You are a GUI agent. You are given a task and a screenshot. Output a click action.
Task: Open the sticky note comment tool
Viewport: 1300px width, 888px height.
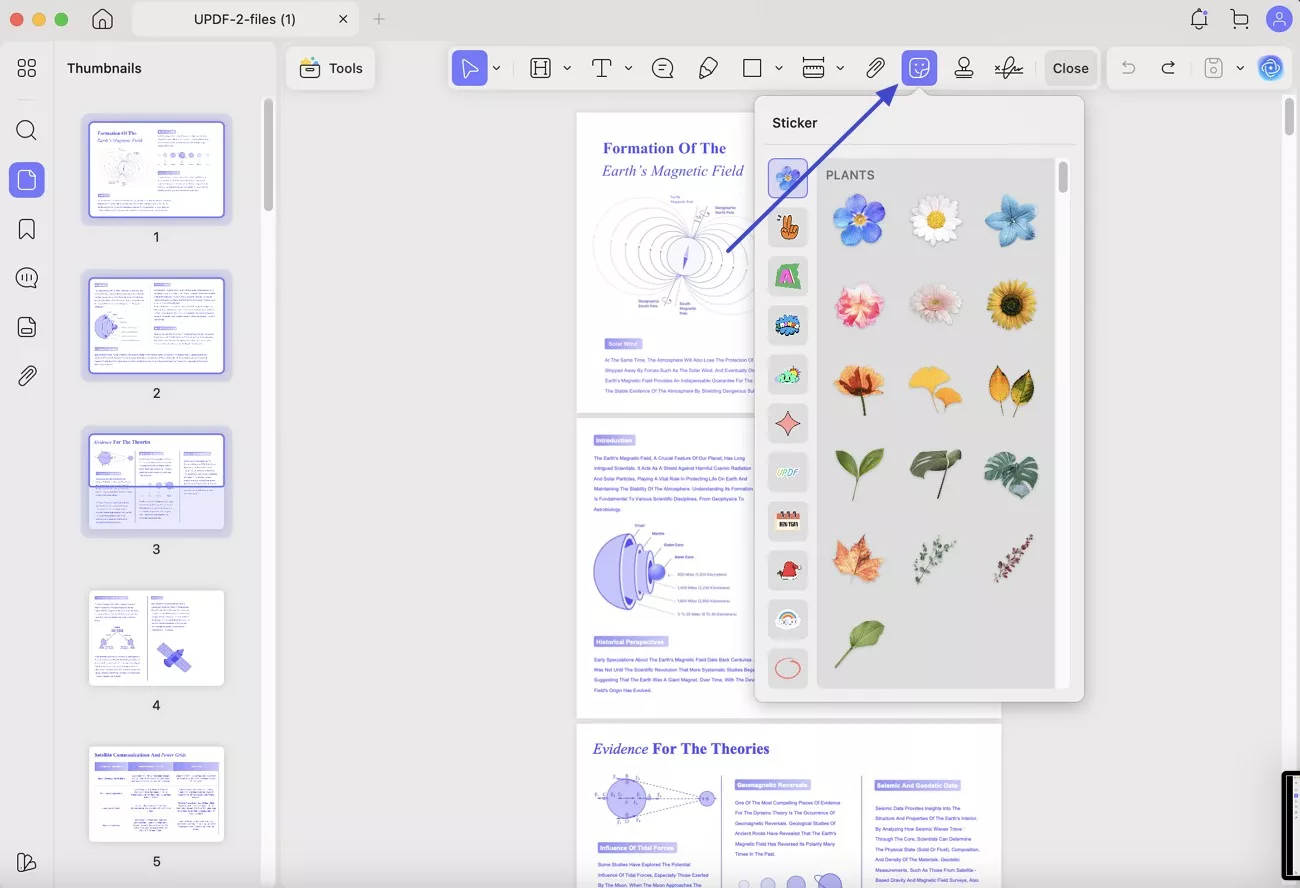tap(662, 68)
